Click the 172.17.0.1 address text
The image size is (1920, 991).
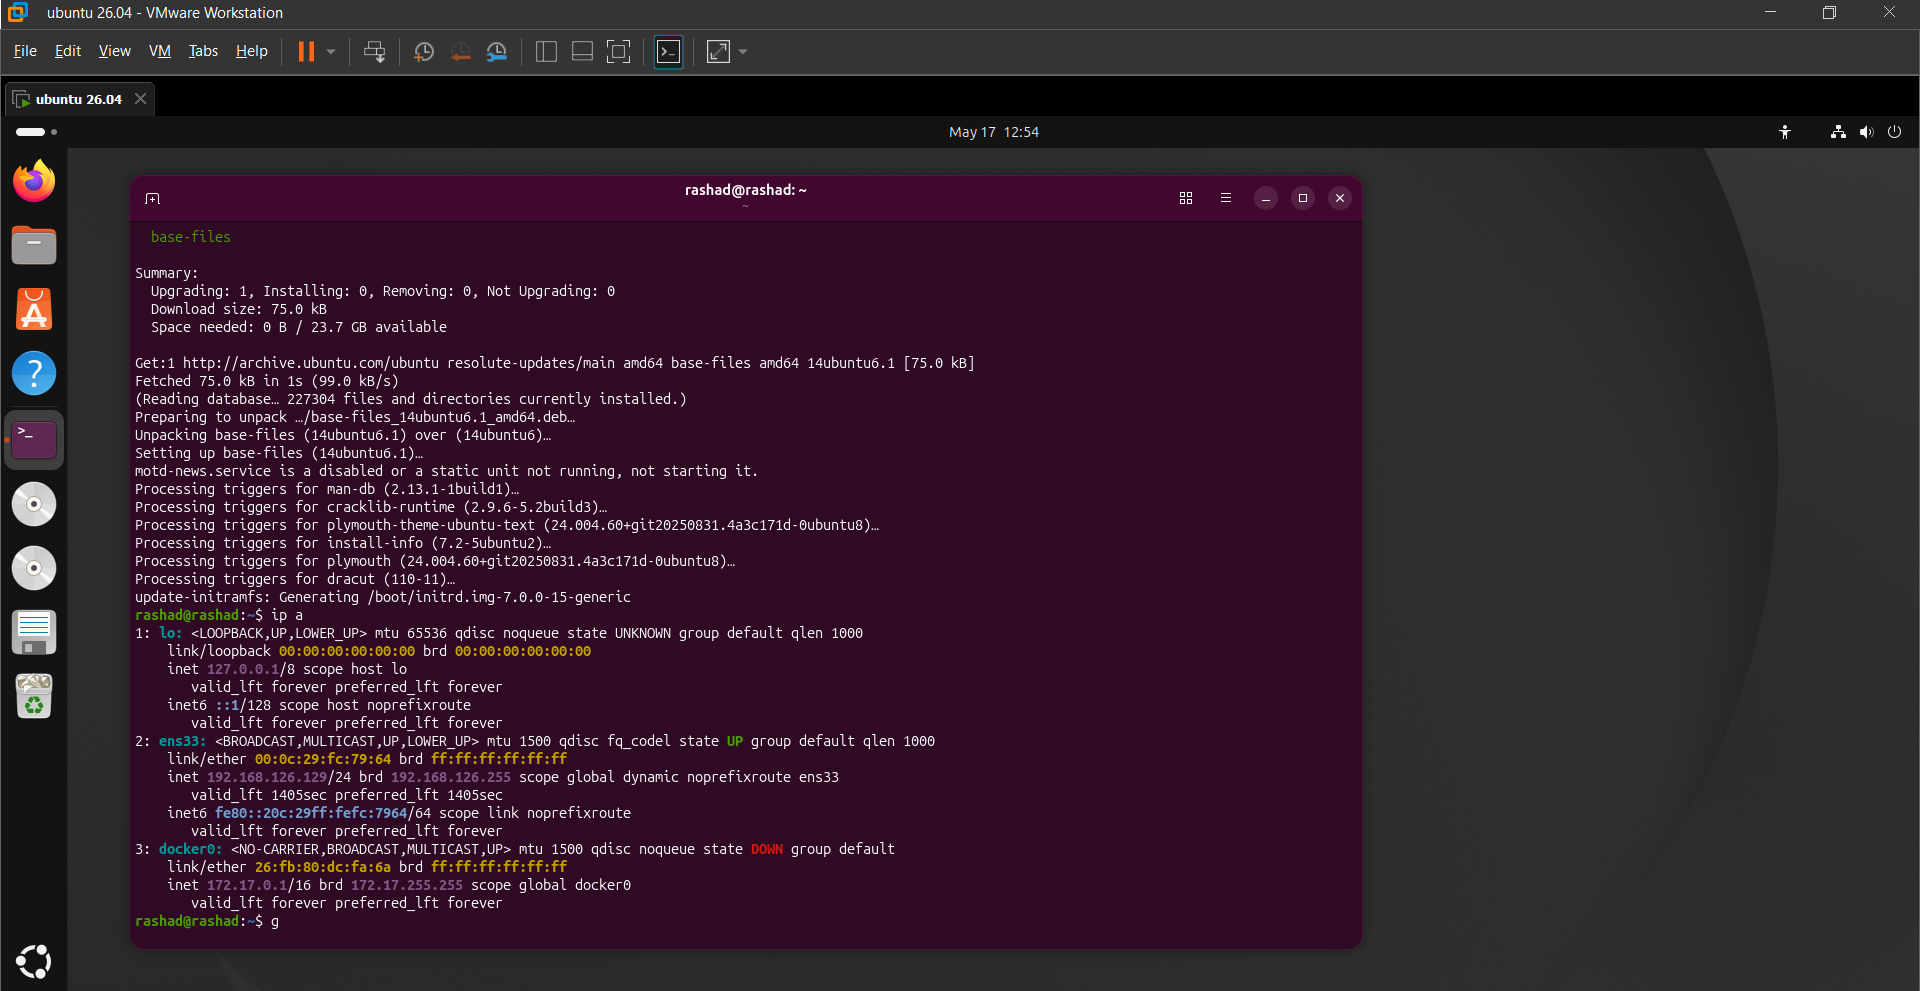(247, 885)
